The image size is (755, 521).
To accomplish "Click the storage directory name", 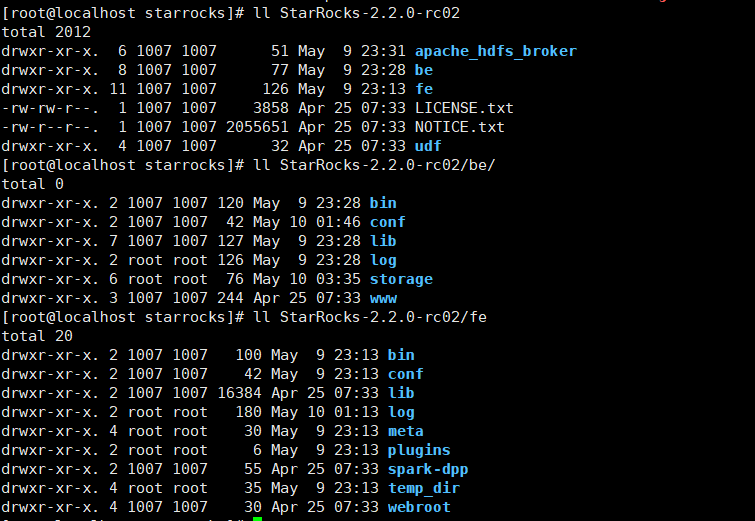I will pos(401,279).
